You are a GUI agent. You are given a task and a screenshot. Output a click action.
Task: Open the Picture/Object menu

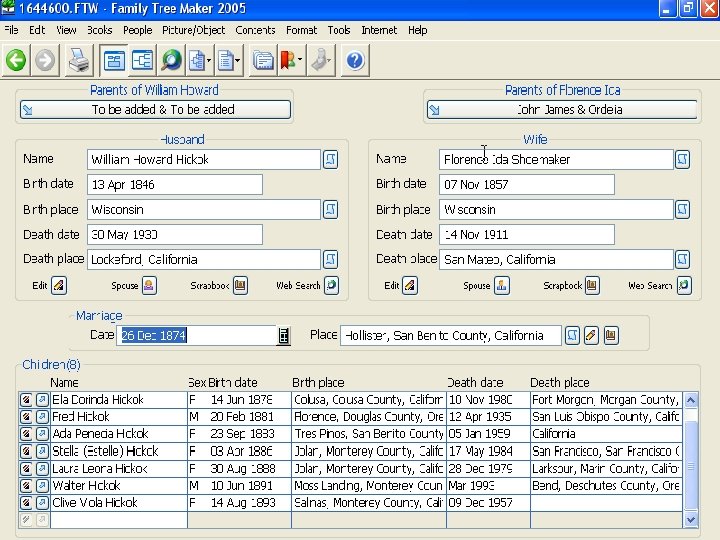(194, 30)
